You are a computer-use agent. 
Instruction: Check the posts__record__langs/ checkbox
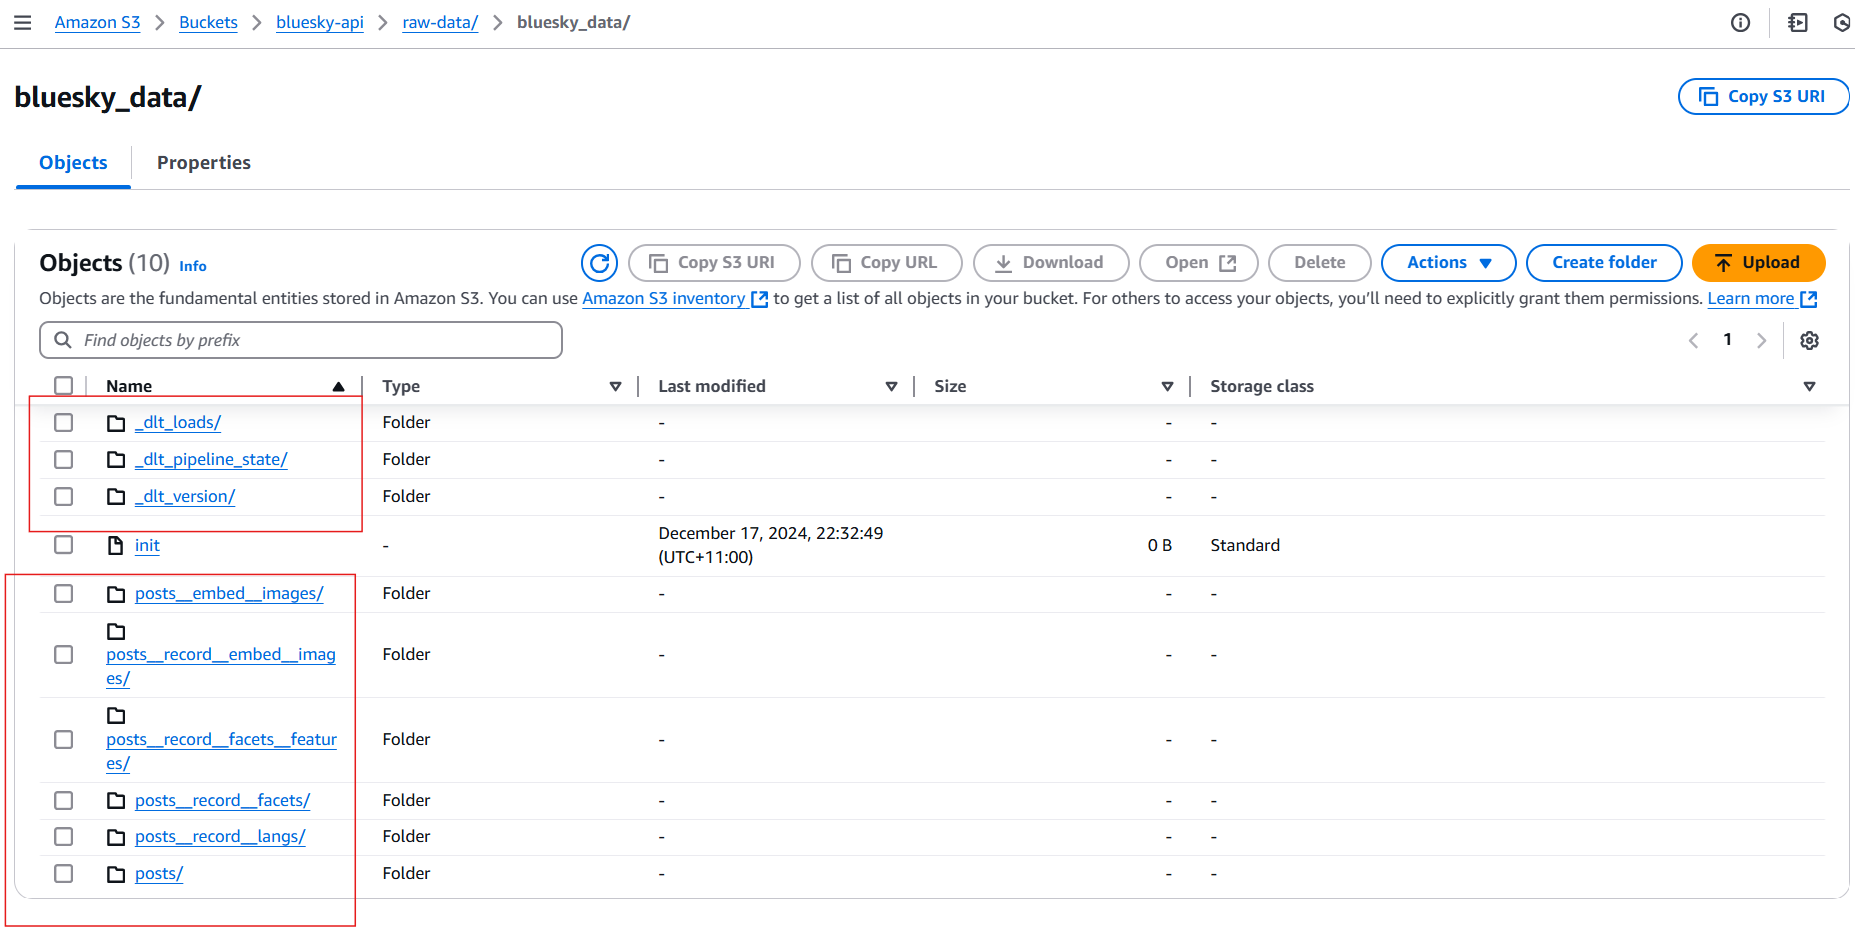[63, 836]
